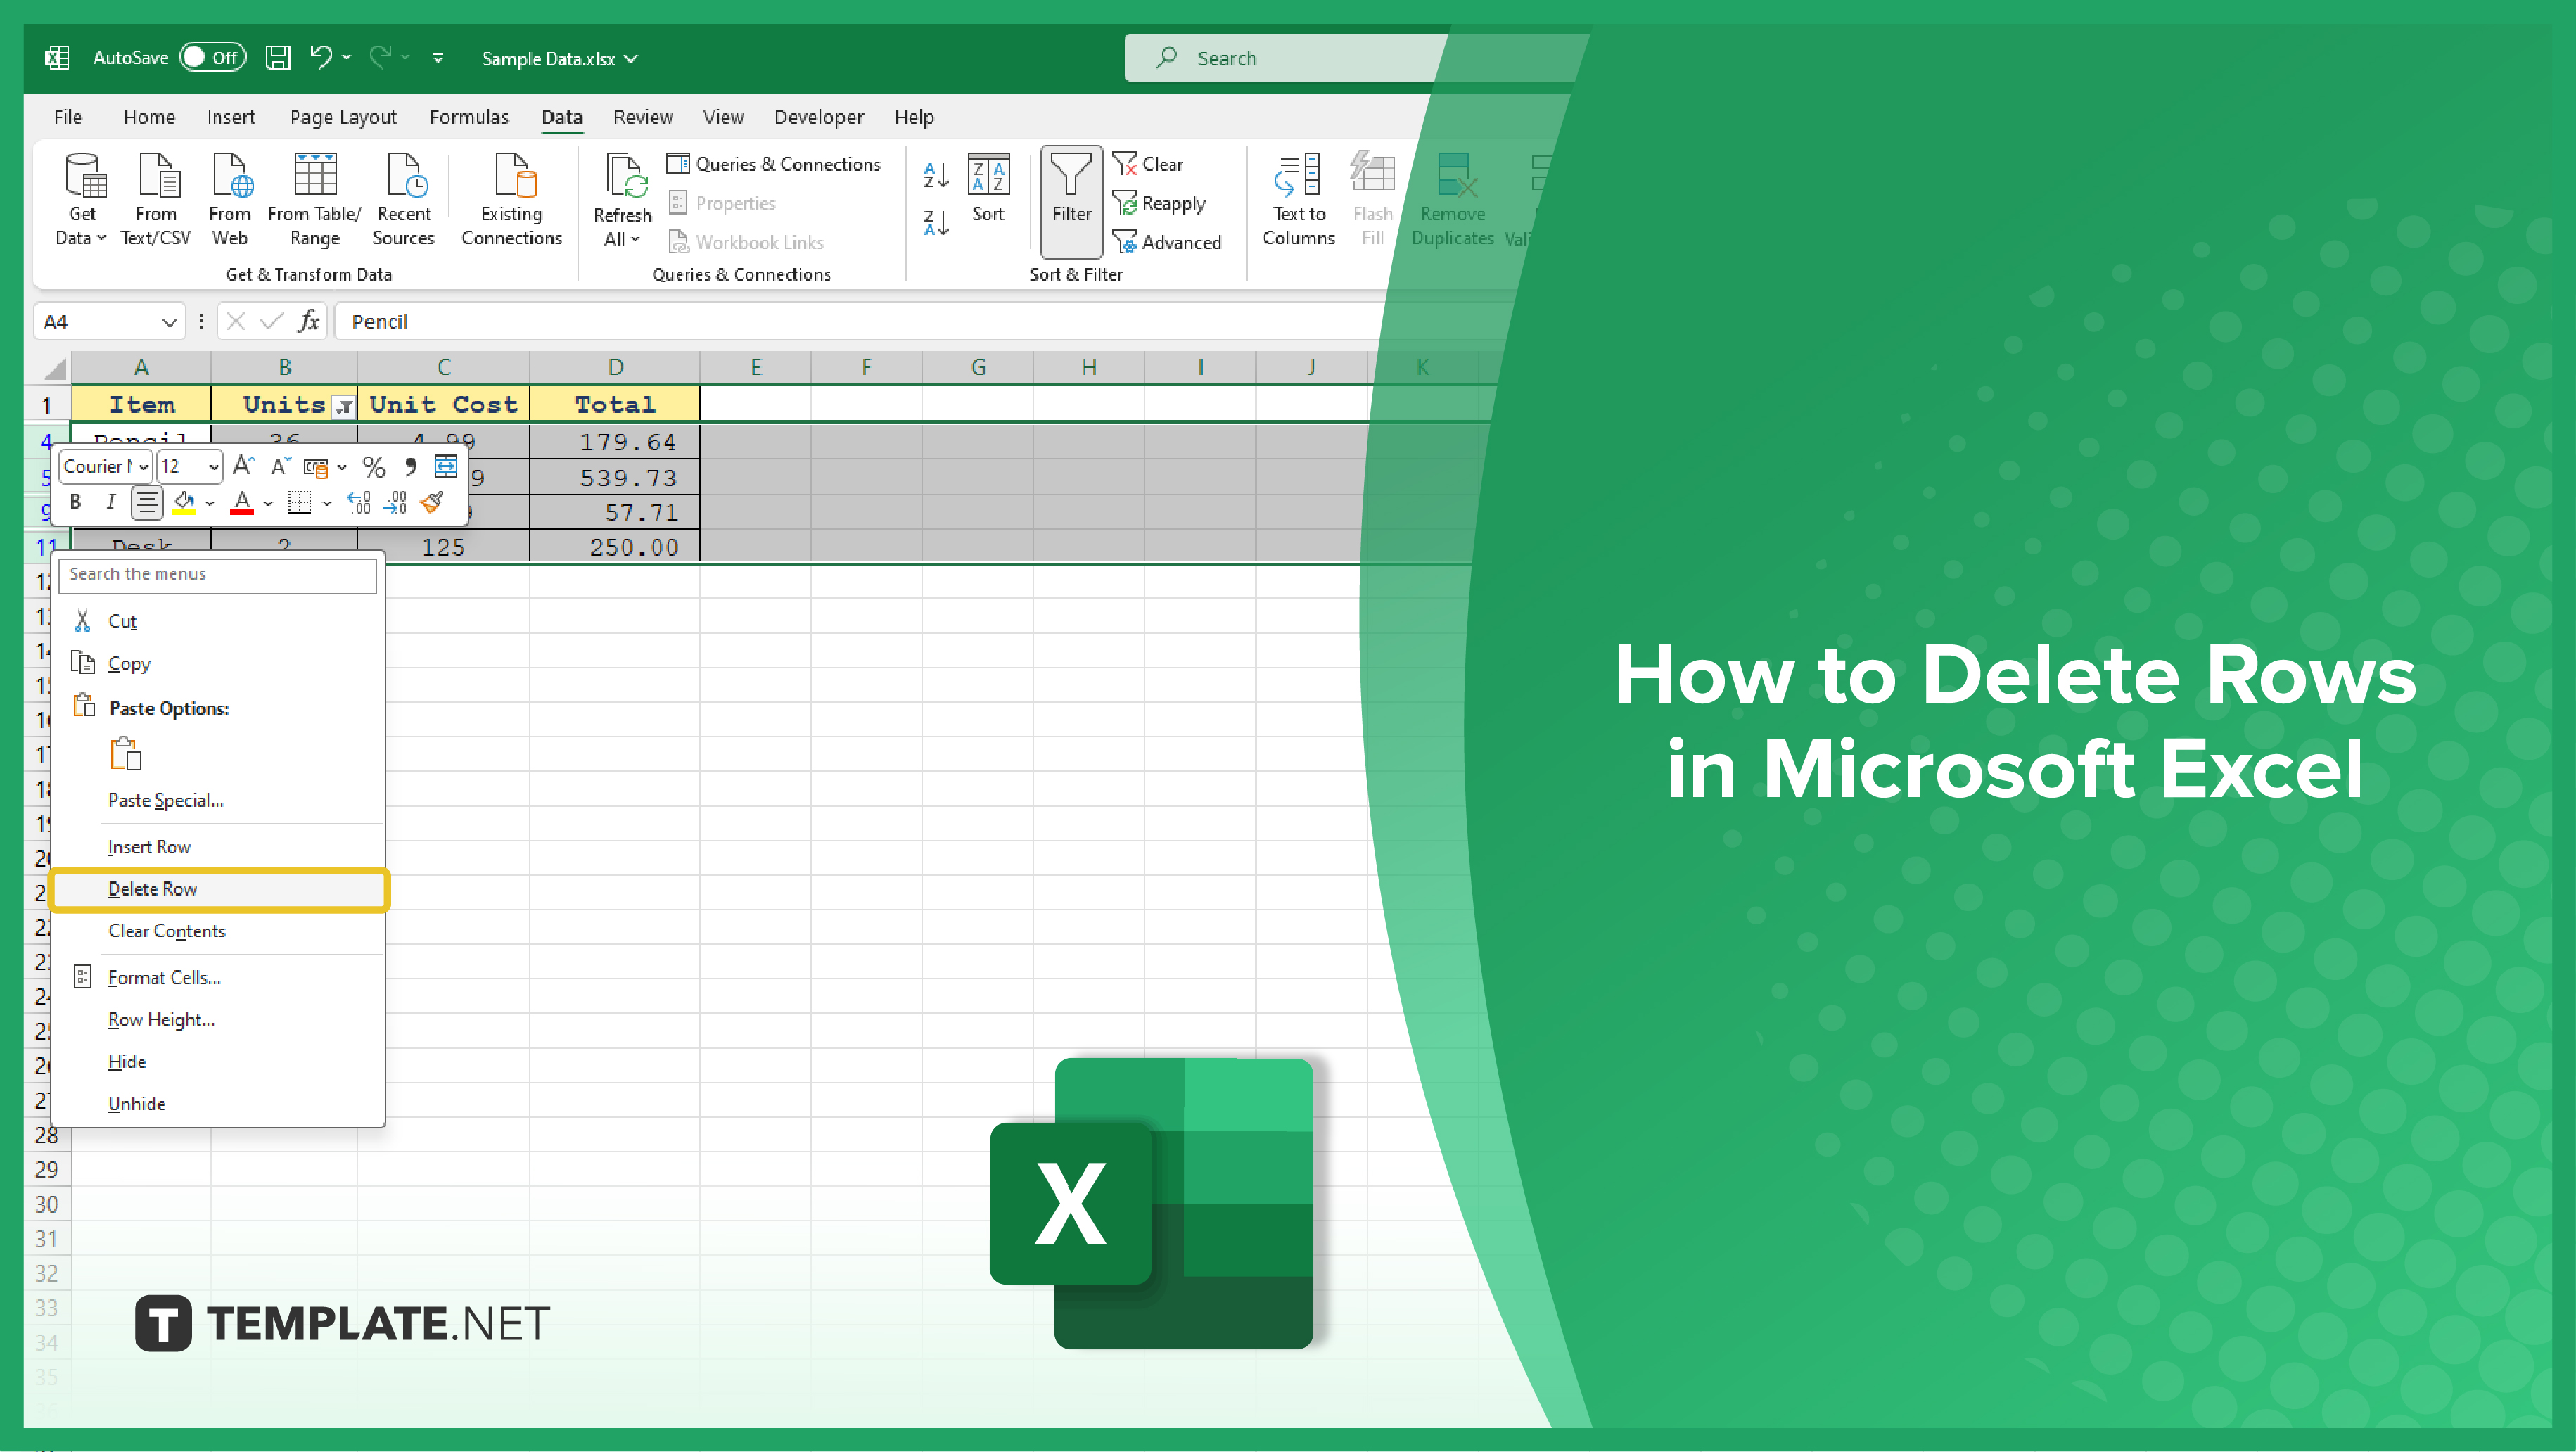Click Flash Fill icon
This screenshot has height=1452, width=2576.
coord(1372,199)
